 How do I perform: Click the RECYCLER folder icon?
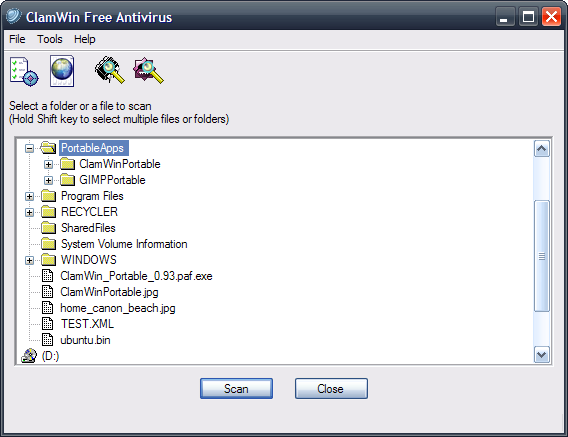48,212
